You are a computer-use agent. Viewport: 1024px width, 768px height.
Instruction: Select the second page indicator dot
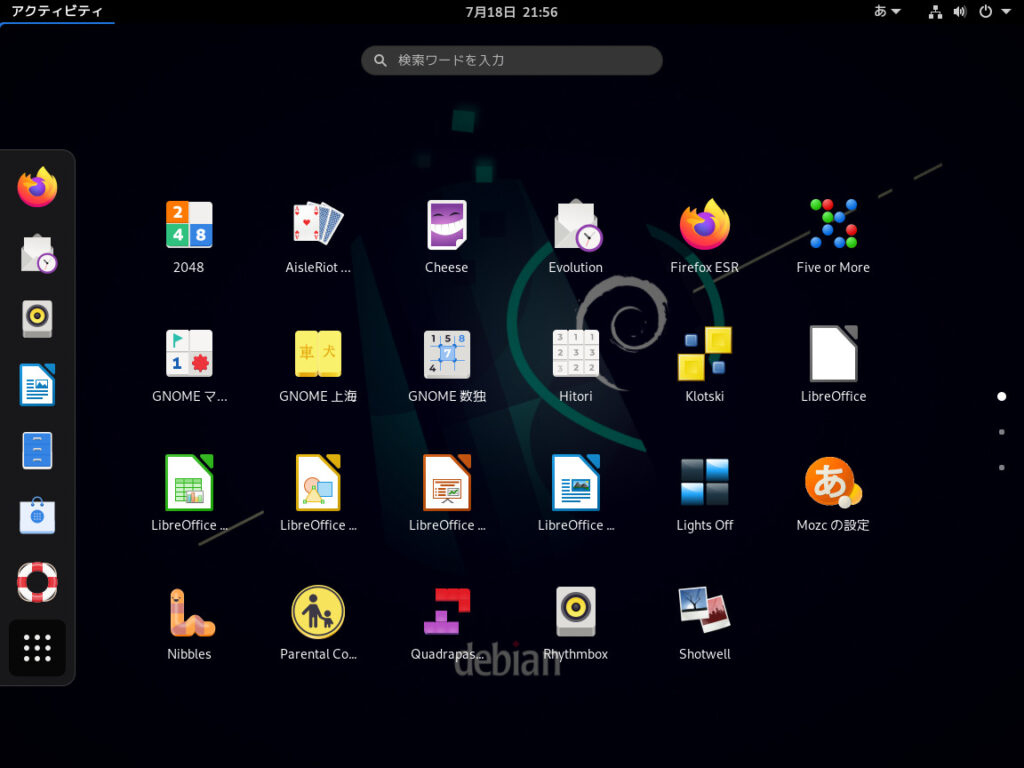click(x=1002, y=432)
